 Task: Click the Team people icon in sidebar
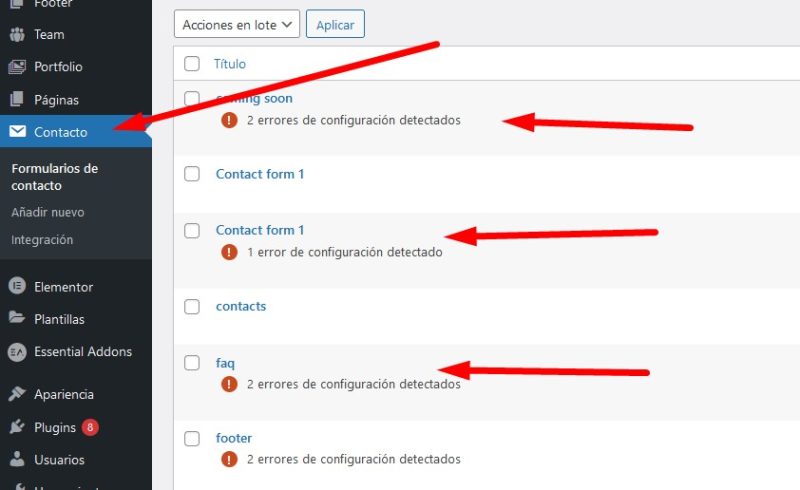point(16,34)
